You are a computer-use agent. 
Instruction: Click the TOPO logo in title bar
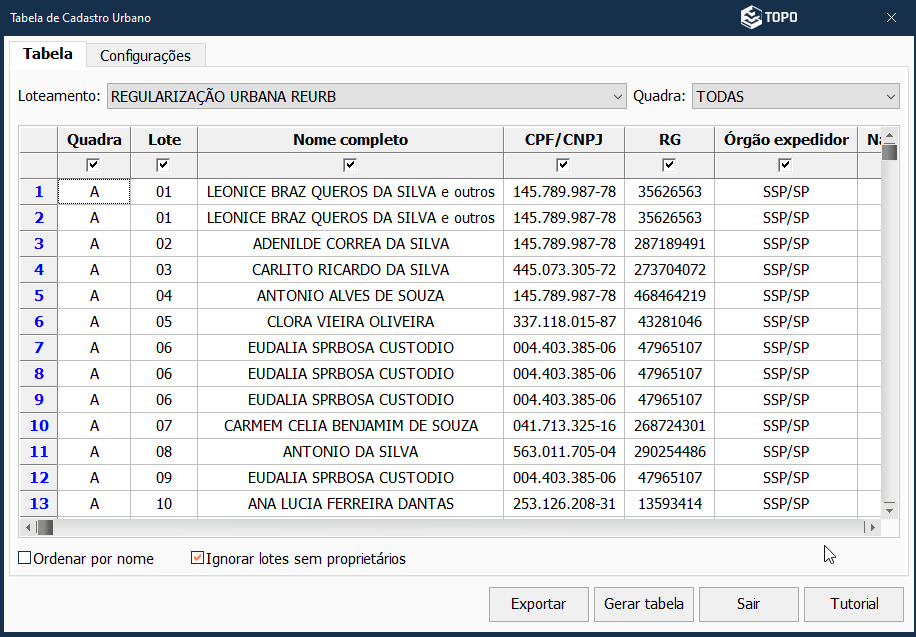[768, 18]
